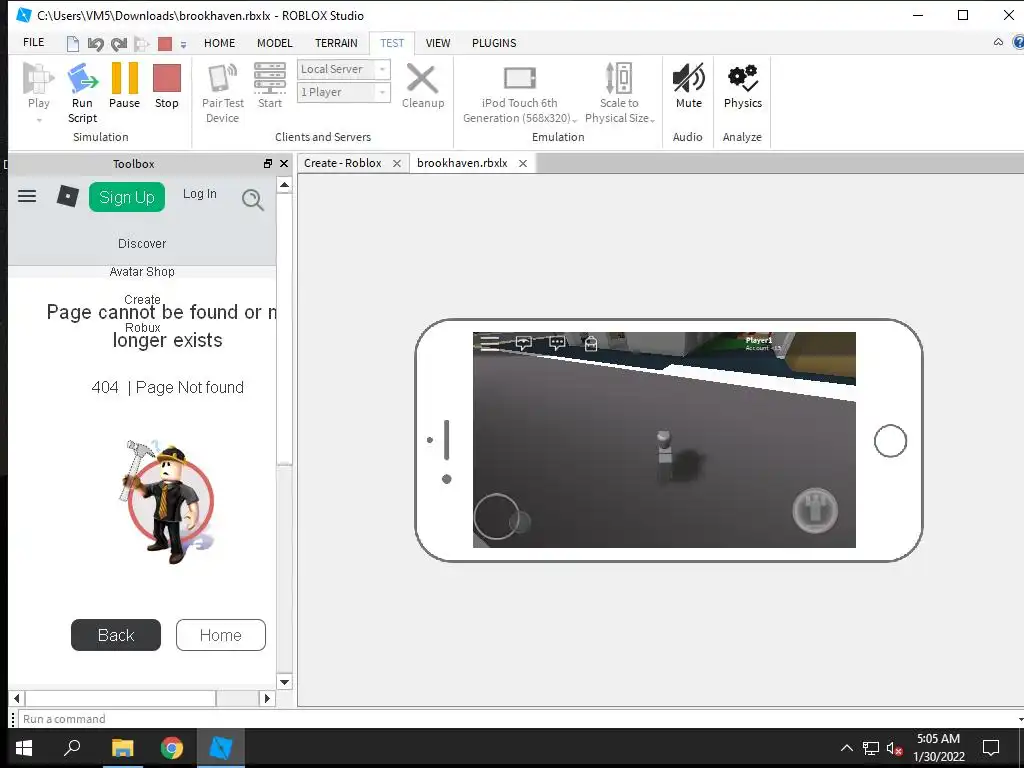
Task: Click the Toolbox scroll down arrow
Action: pos(284,682)
